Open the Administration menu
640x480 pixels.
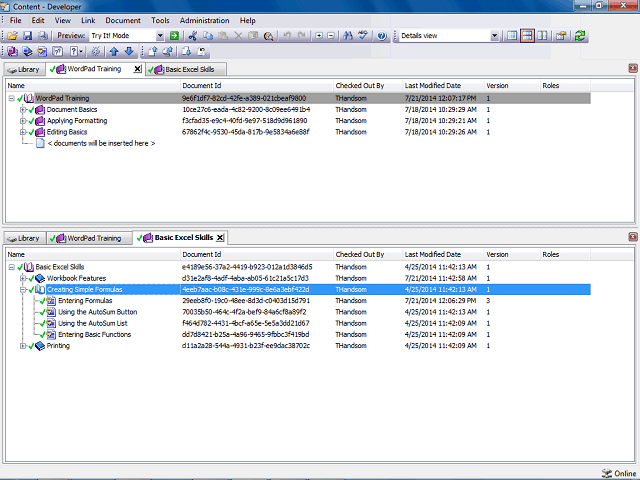tap(204, 20)
